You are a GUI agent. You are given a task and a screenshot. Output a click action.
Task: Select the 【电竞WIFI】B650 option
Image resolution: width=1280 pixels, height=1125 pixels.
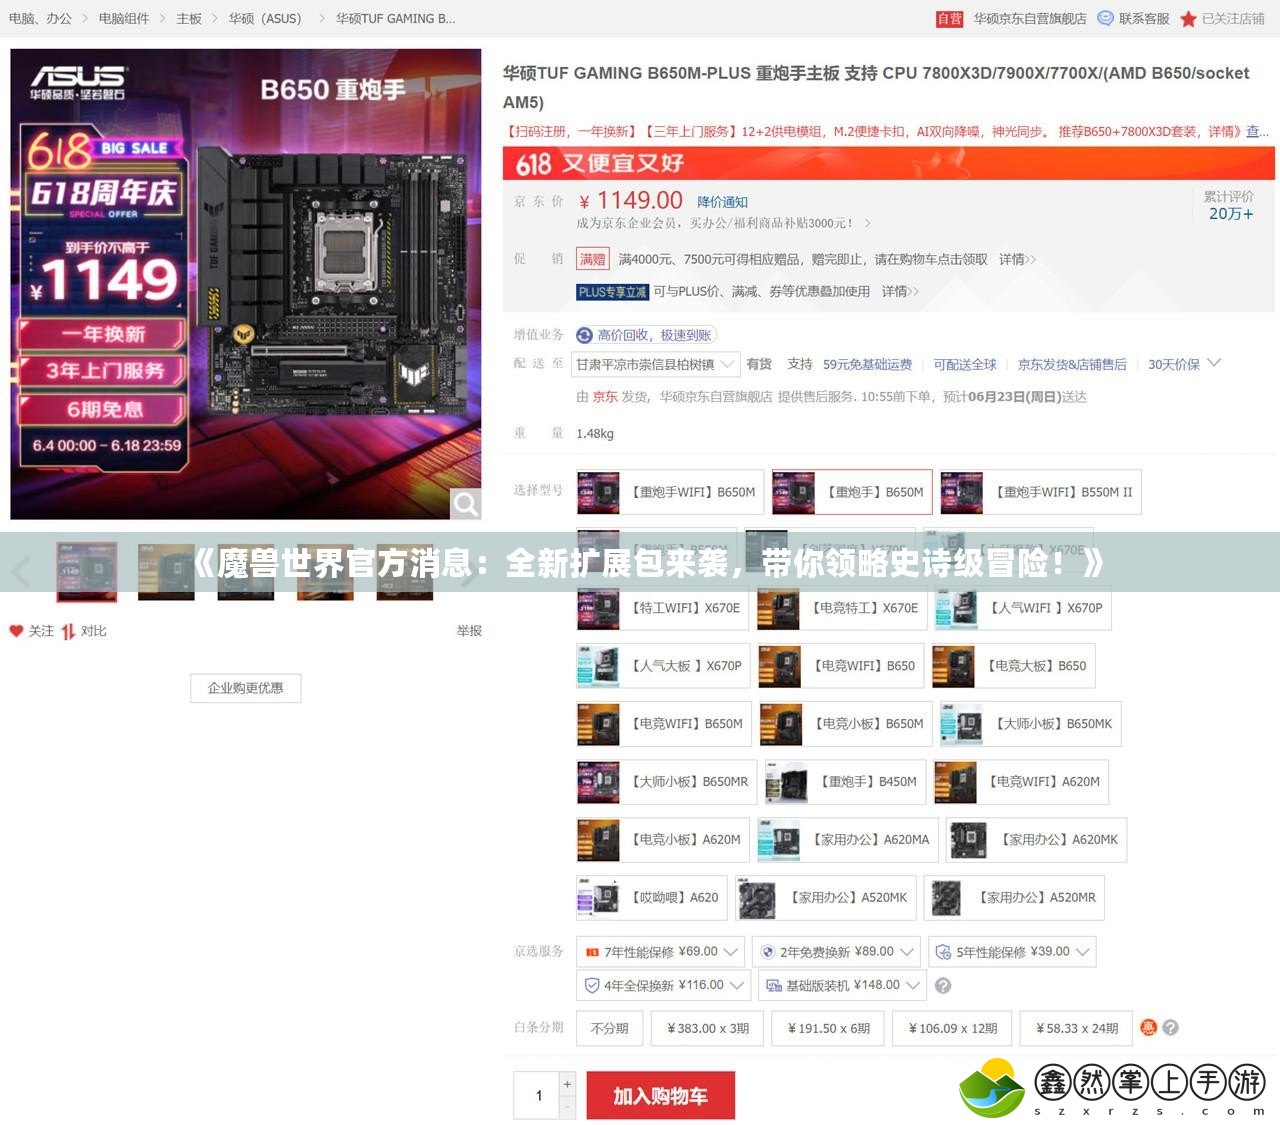(x=840, y=666)
